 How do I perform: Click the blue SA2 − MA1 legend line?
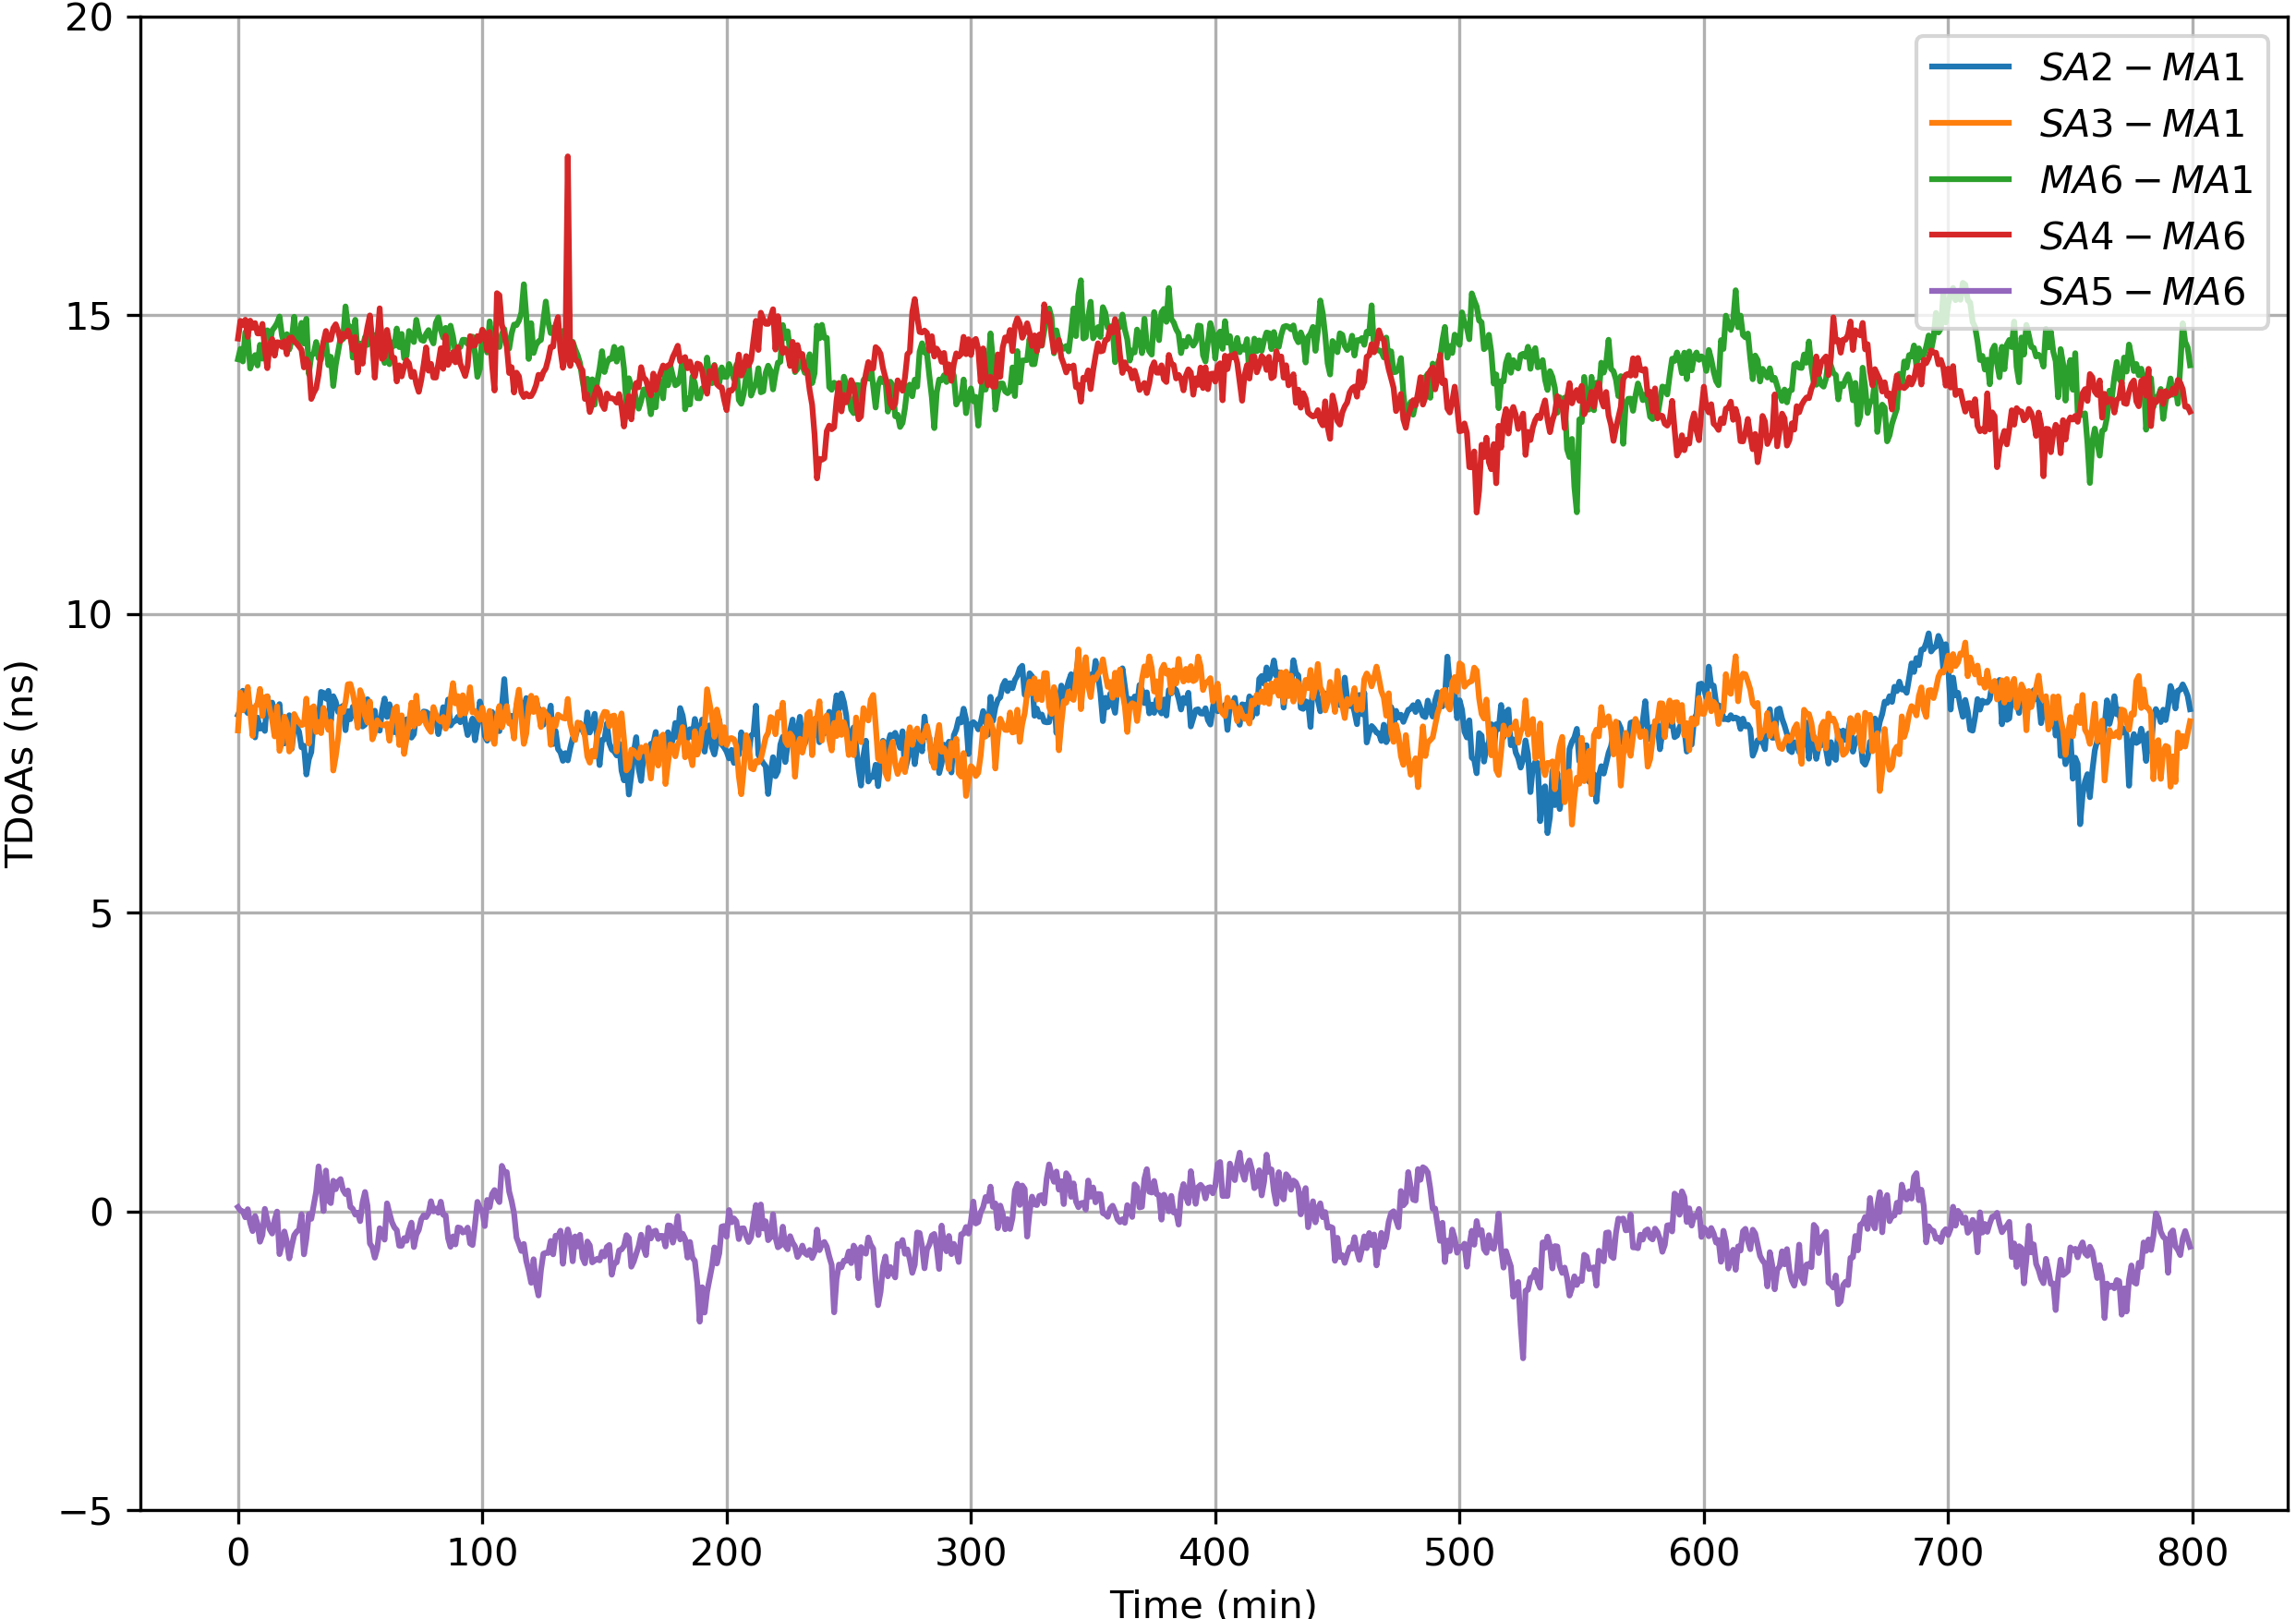(1969, 67)
